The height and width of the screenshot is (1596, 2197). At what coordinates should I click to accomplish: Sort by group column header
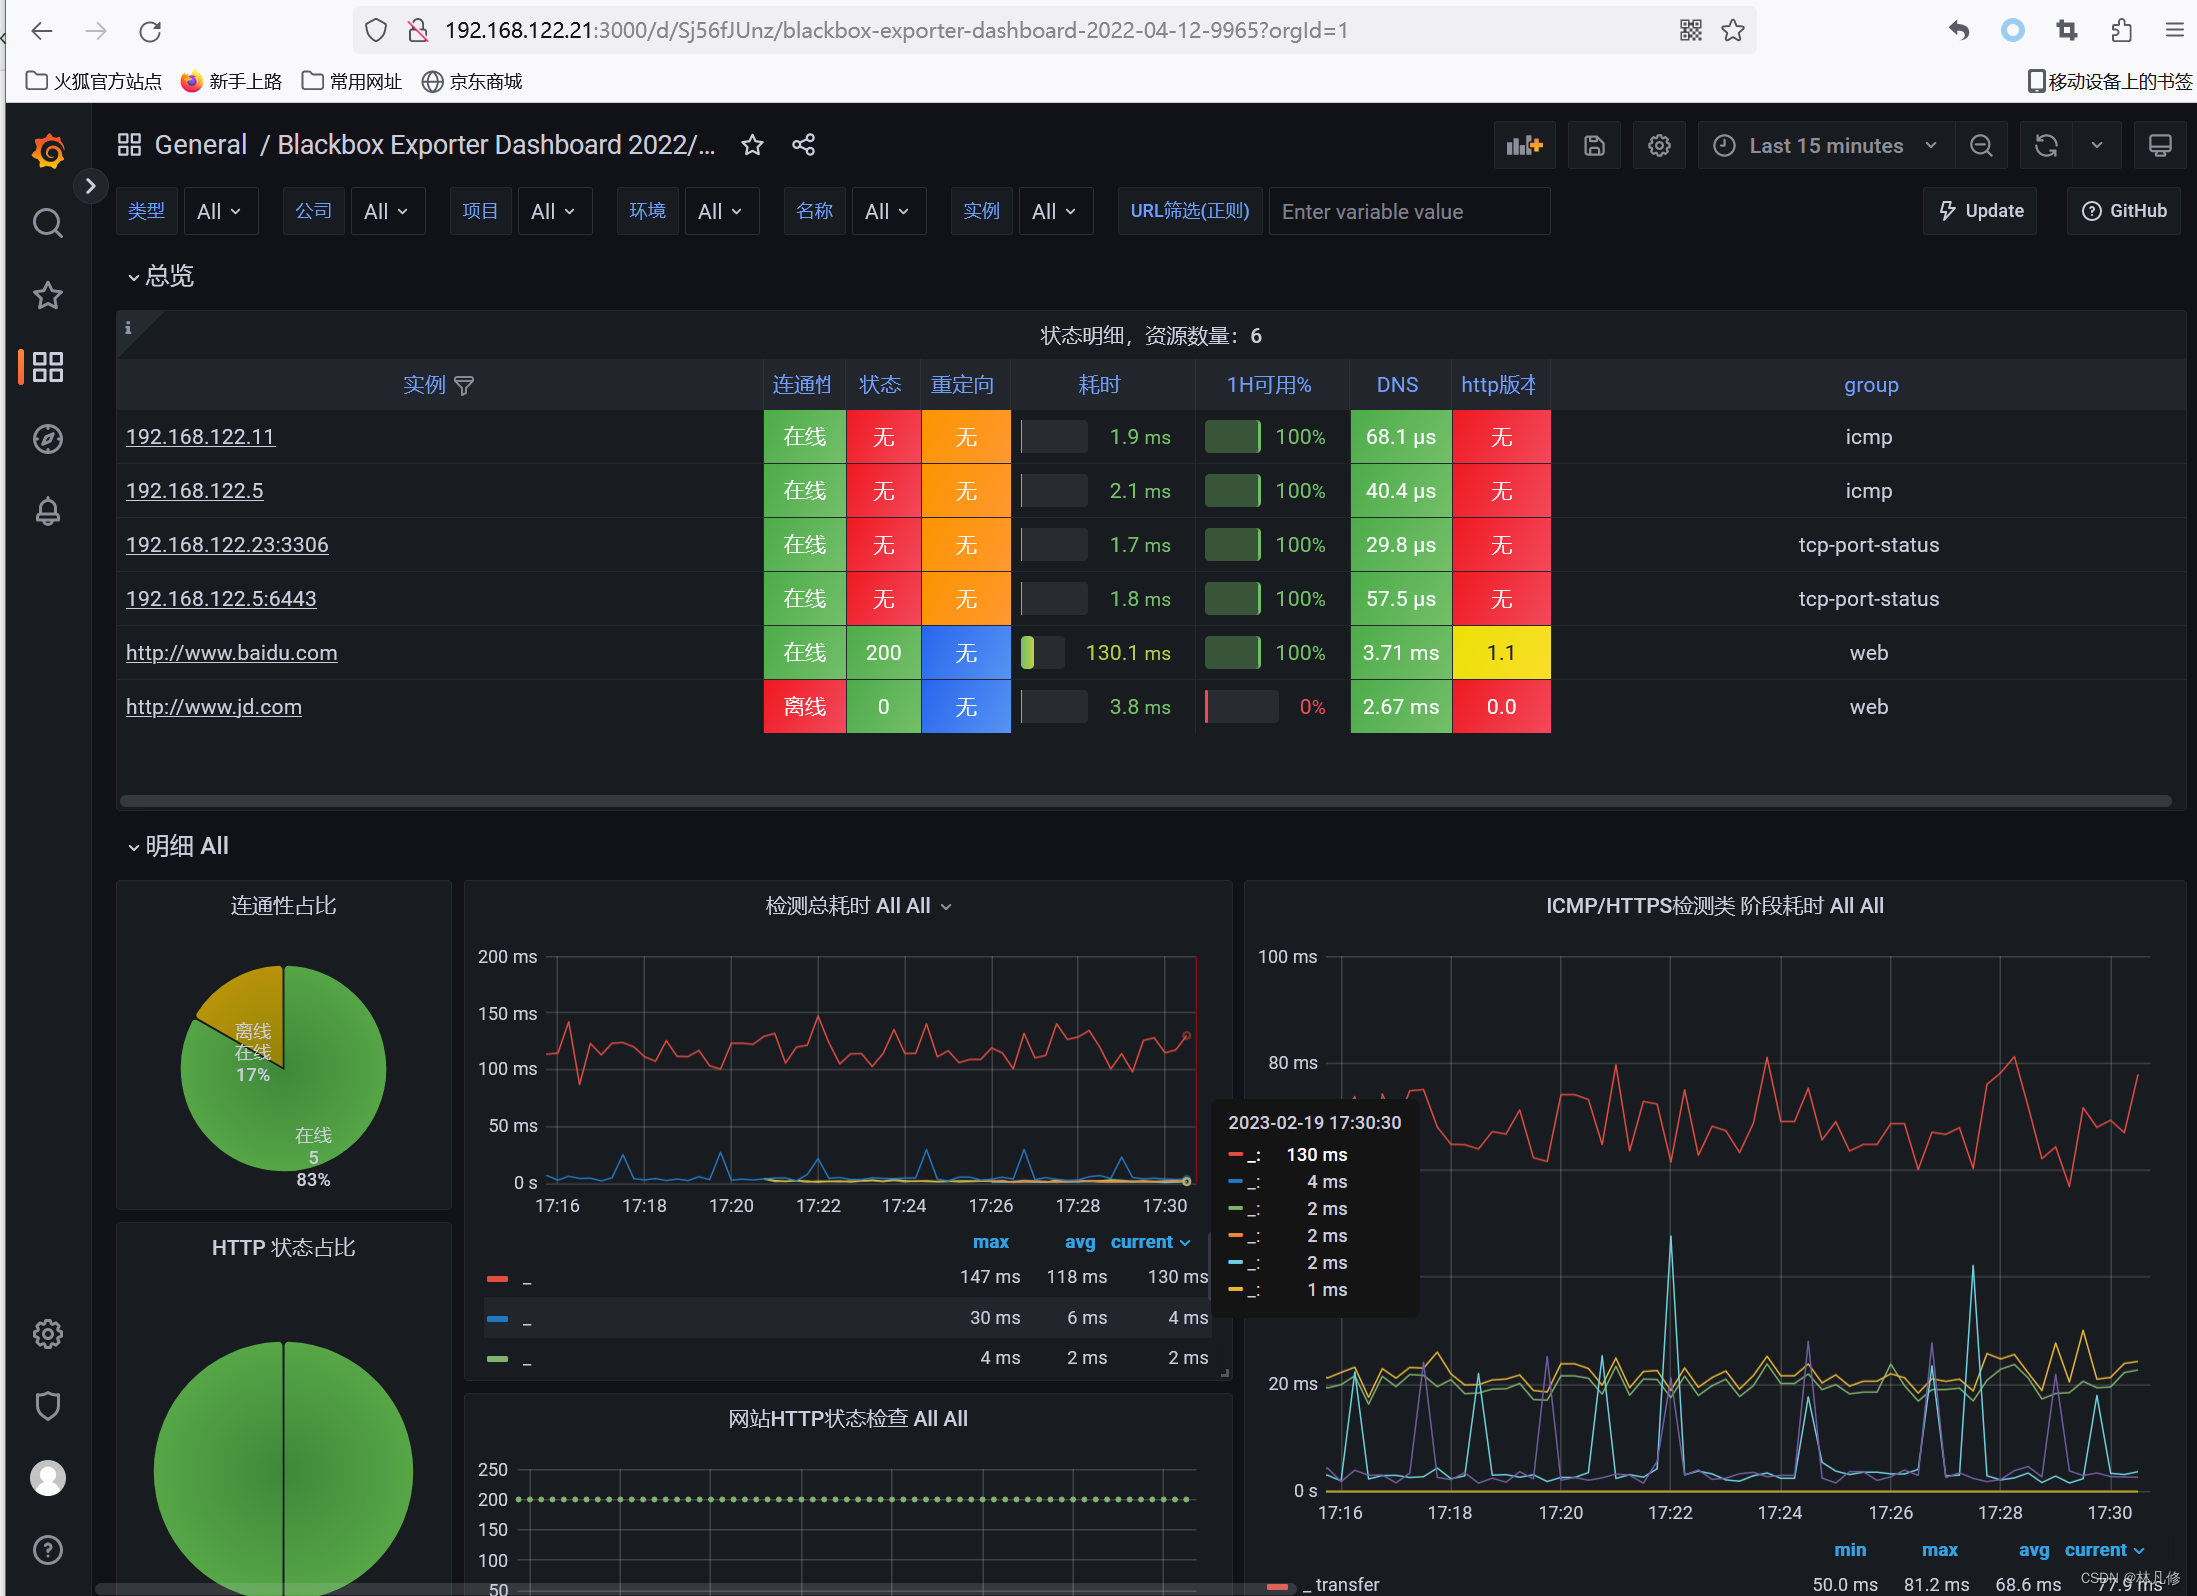click(x=1871, y=385)
